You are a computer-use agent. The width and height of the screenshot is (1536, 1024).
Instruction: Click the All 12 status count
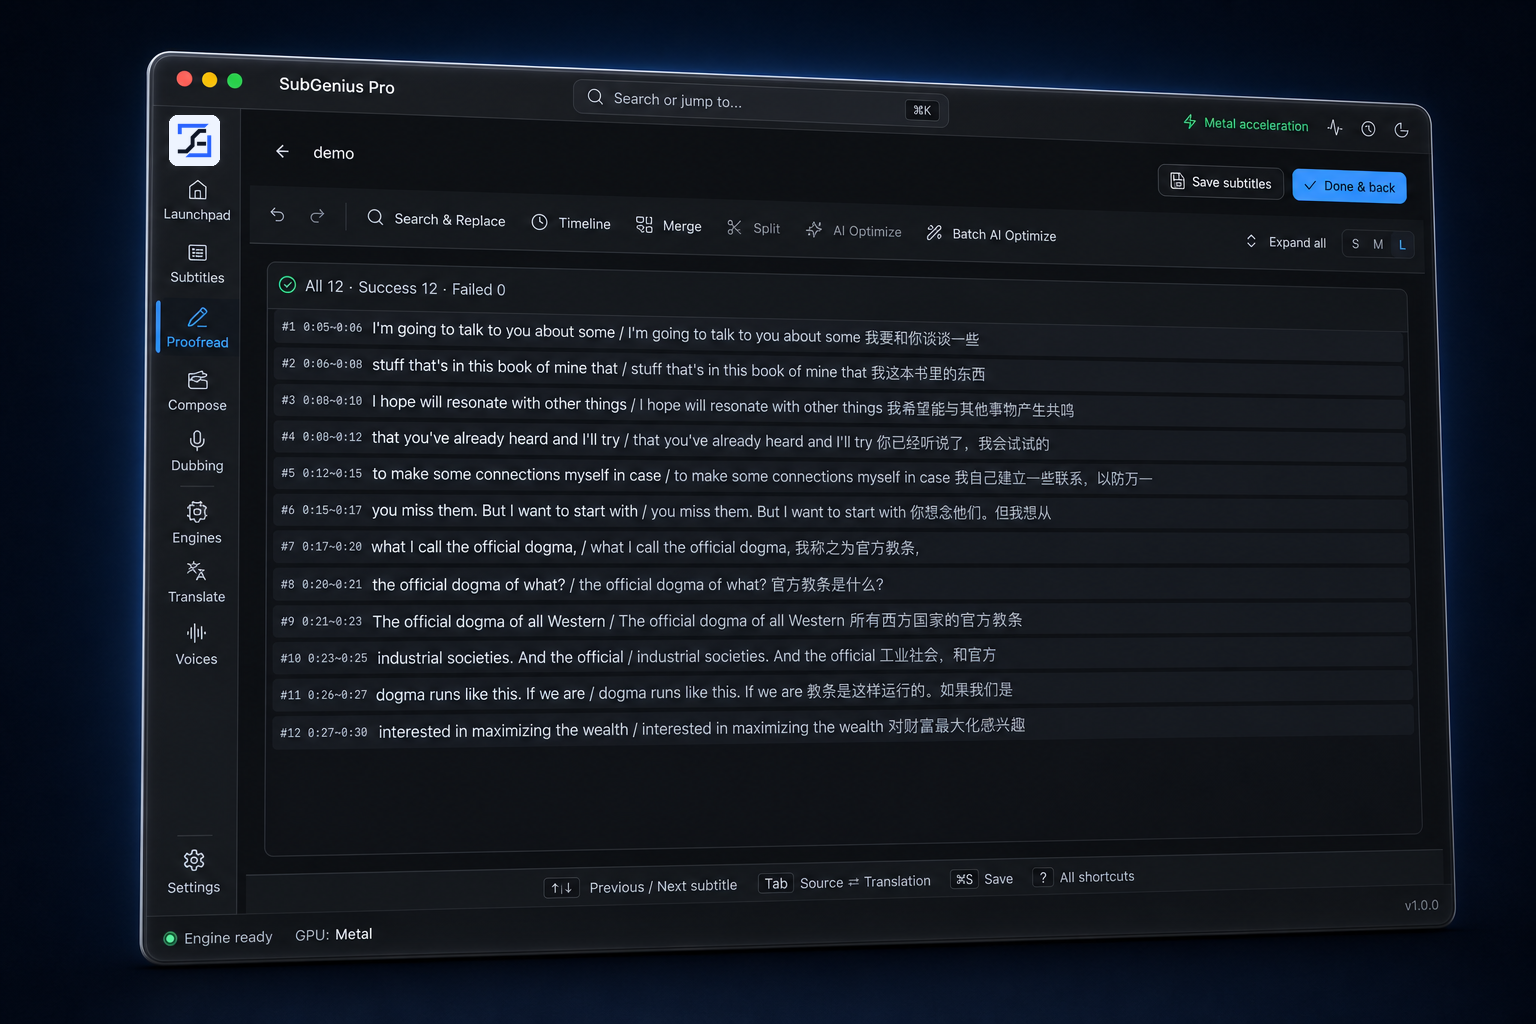[x=324, y=286]
